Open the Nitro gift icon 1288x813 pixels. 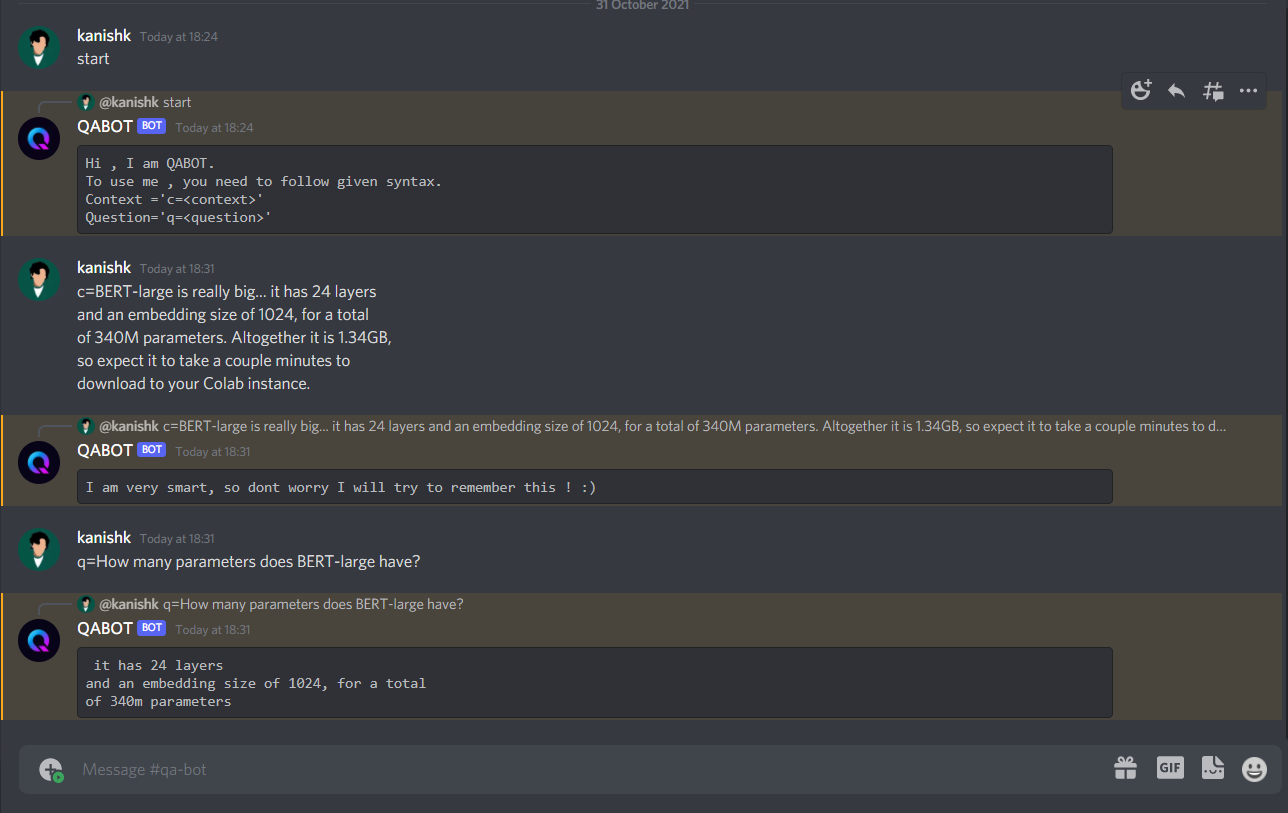1126,768
